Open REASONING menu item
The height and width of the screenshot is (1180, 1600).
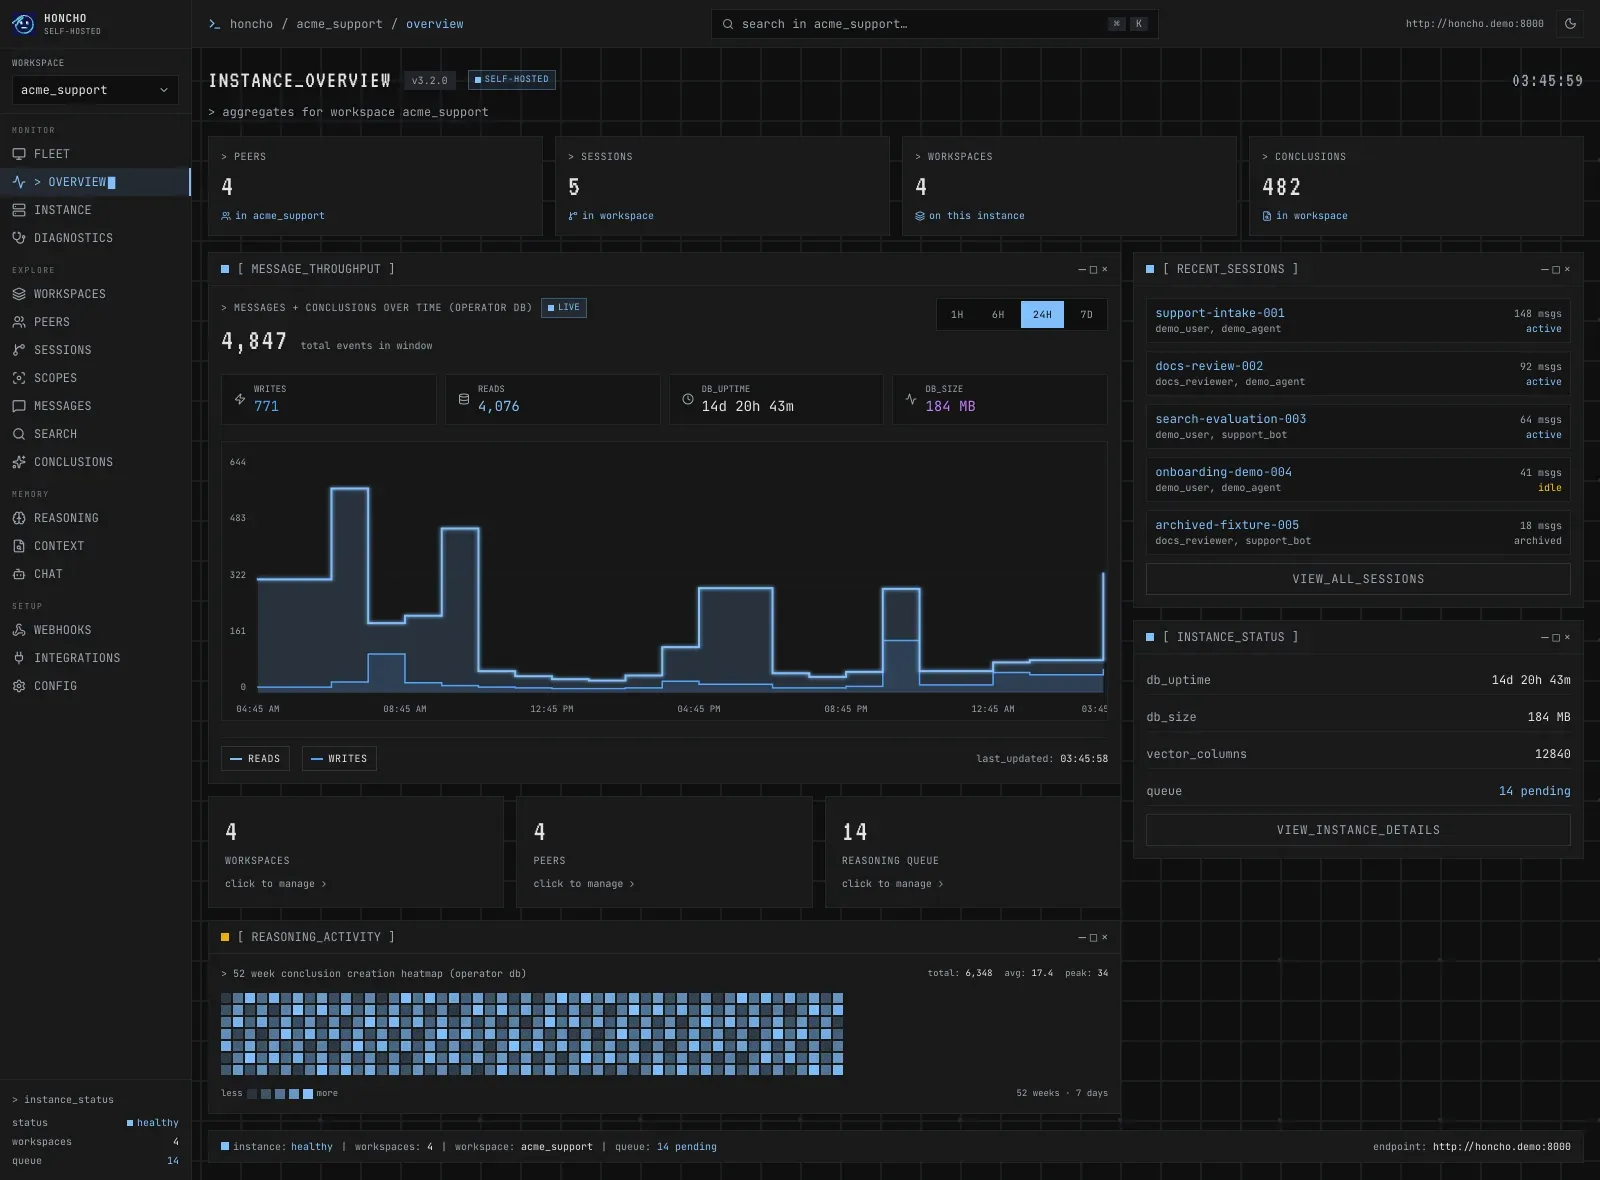95,518
